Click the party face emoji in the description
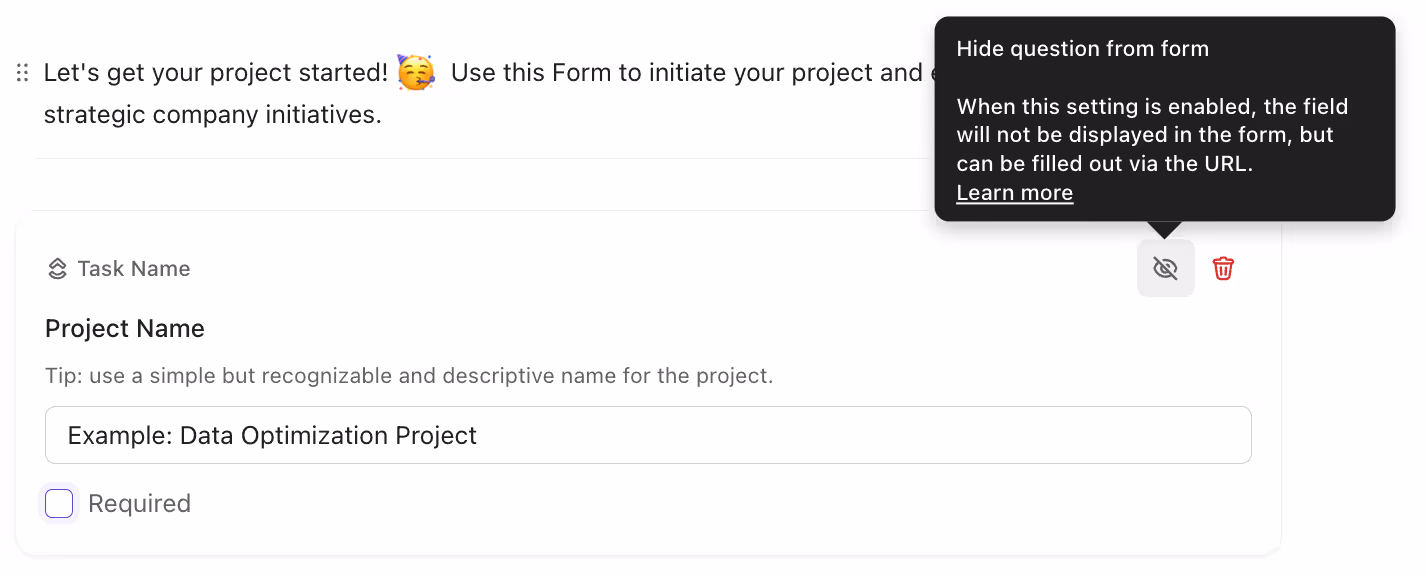This screenshot has height=576, width=1426. pyautogui.click(x=414, y=71)
